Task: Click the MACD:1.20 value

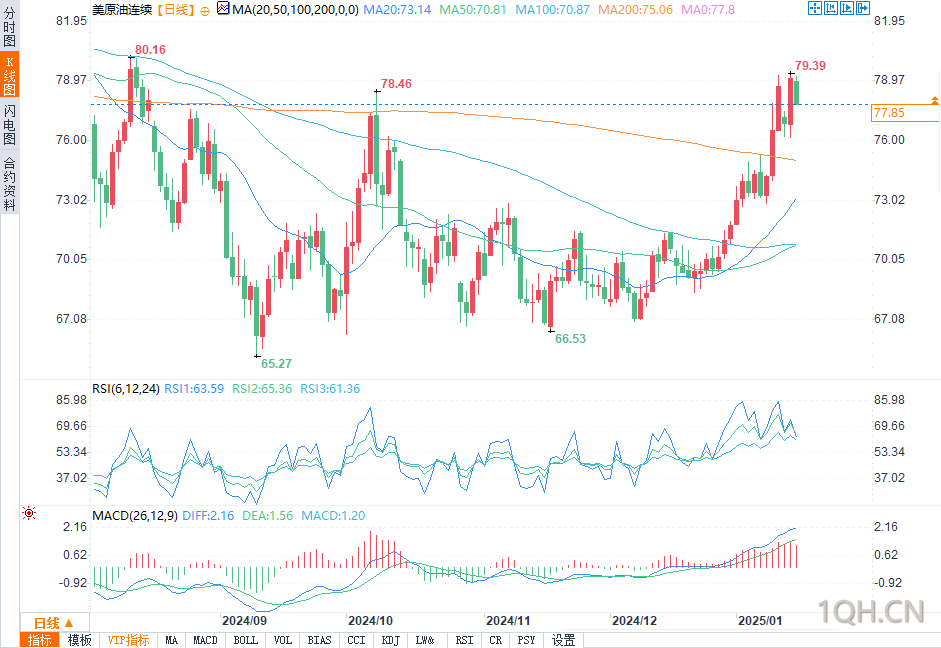Action: pos(333,516)
